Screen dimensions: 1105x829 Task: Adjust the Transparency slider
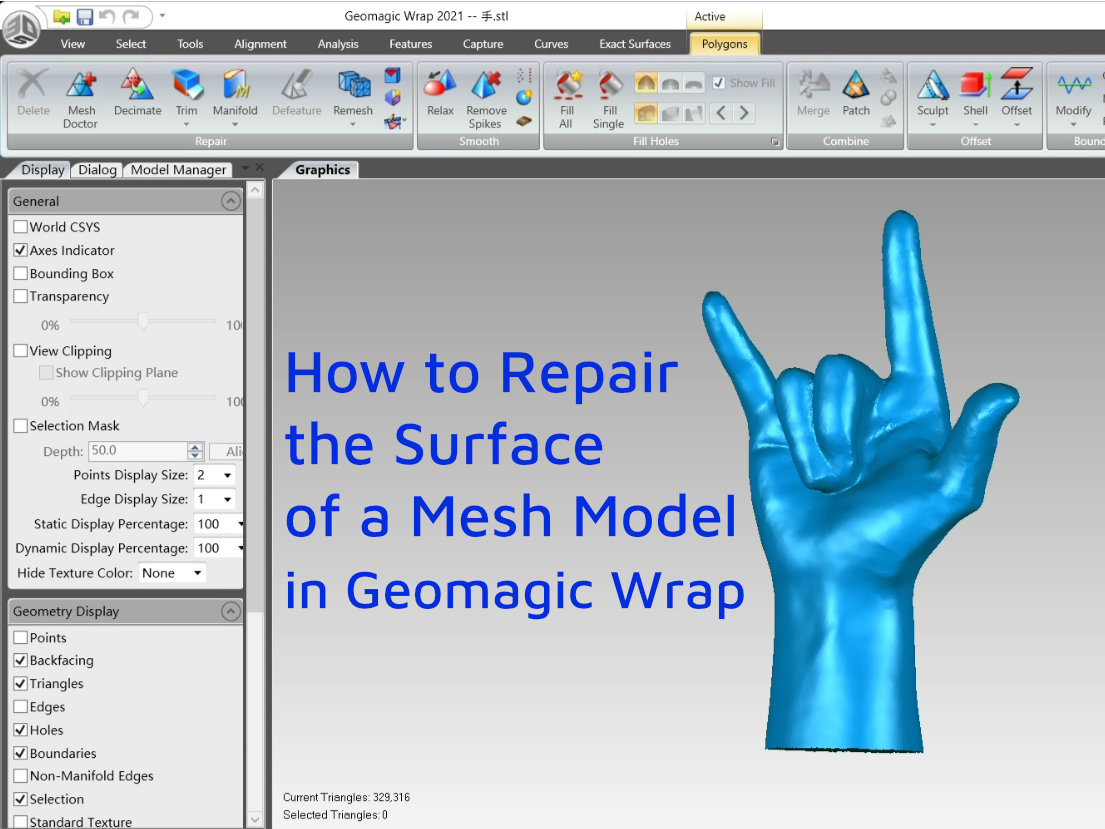click(143, 322)
